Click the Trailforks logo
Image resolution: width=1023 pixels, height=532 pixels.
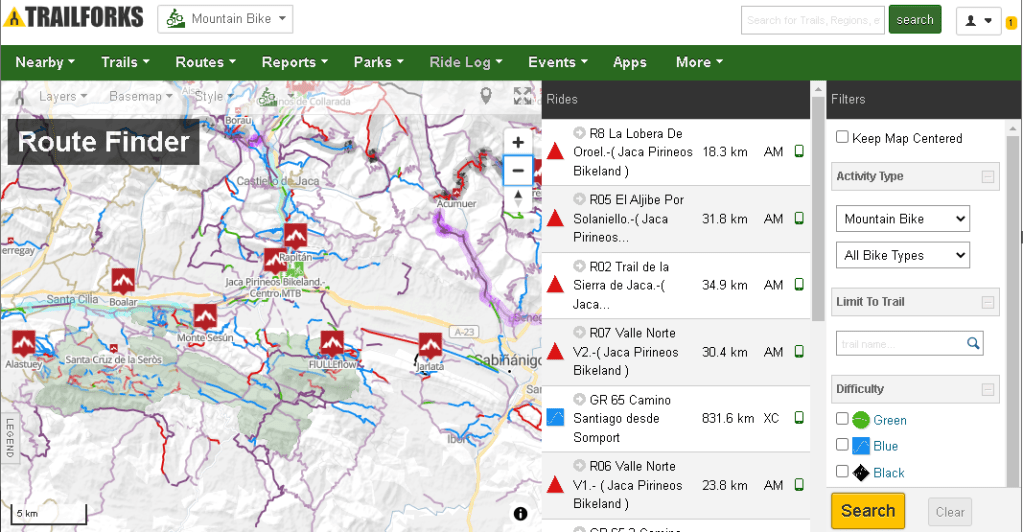[74, 18]
